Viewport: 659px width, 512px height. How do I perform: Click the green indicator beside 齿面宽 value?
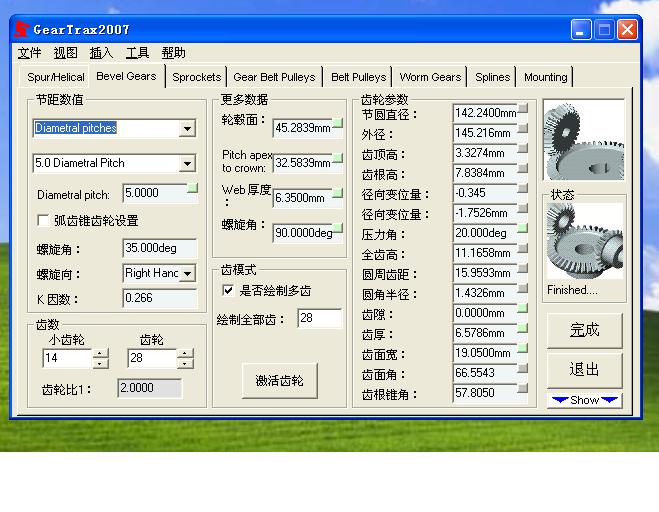522,348
